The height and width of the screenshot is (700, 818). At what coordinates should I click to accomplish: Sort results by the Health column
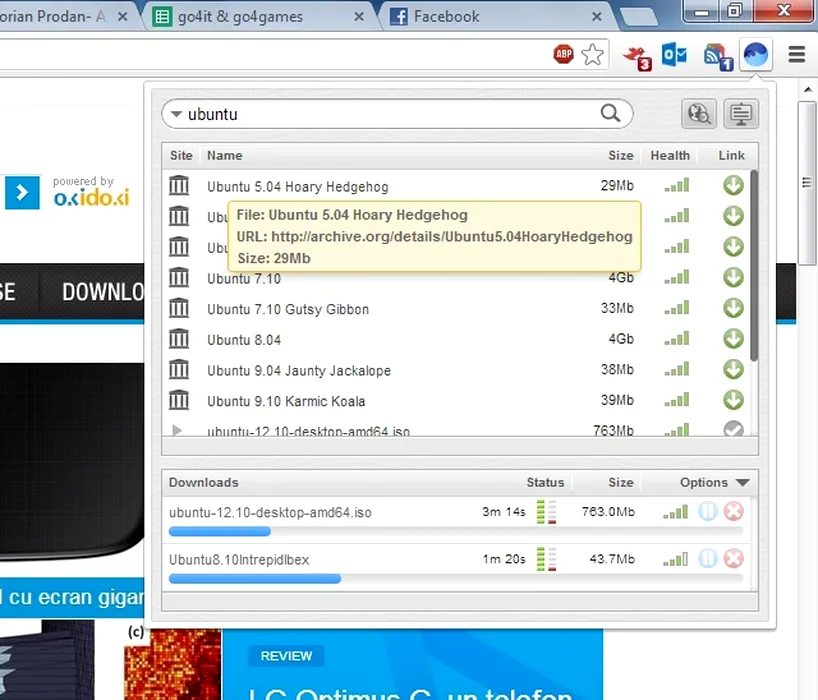670,155
